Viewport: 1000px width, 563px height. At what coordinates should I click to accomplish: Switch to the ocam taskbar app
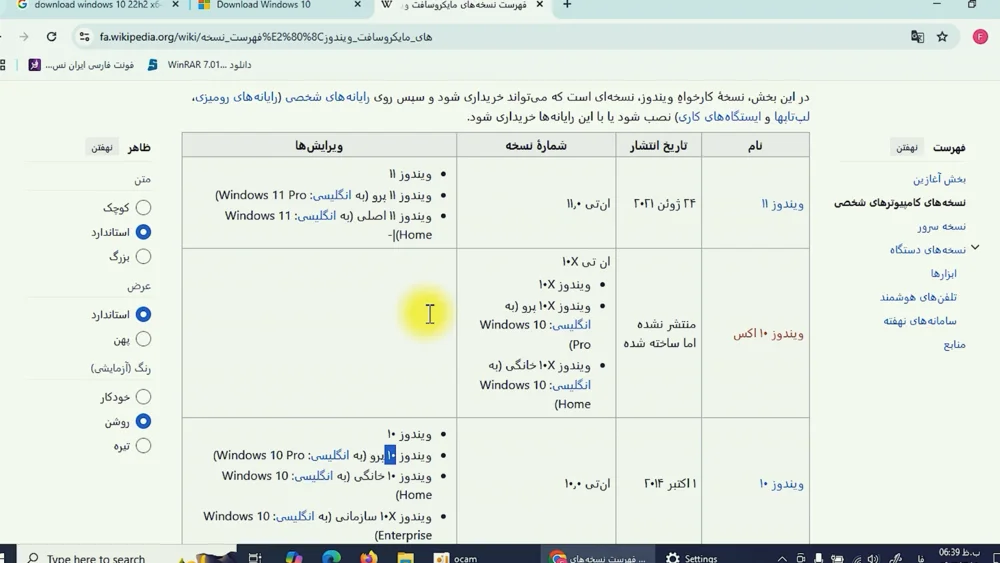[456, 557]
